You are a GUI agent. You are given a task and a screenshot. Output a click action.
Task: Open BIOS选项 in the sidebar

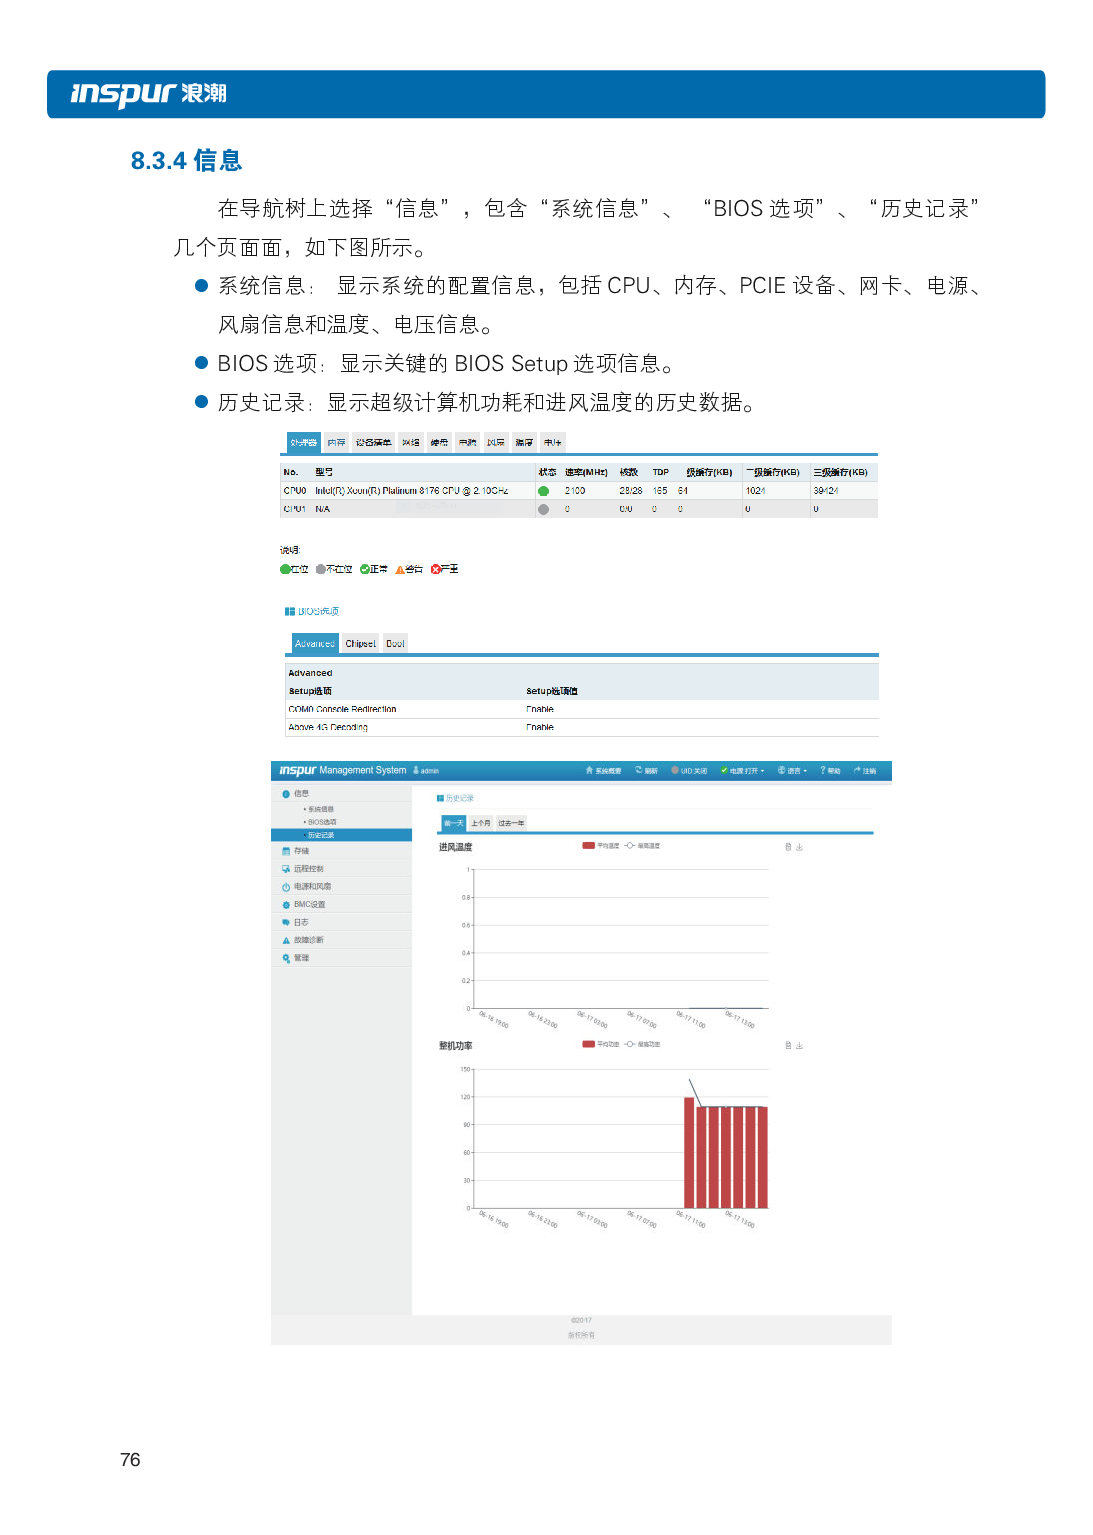tap(321, 822)
